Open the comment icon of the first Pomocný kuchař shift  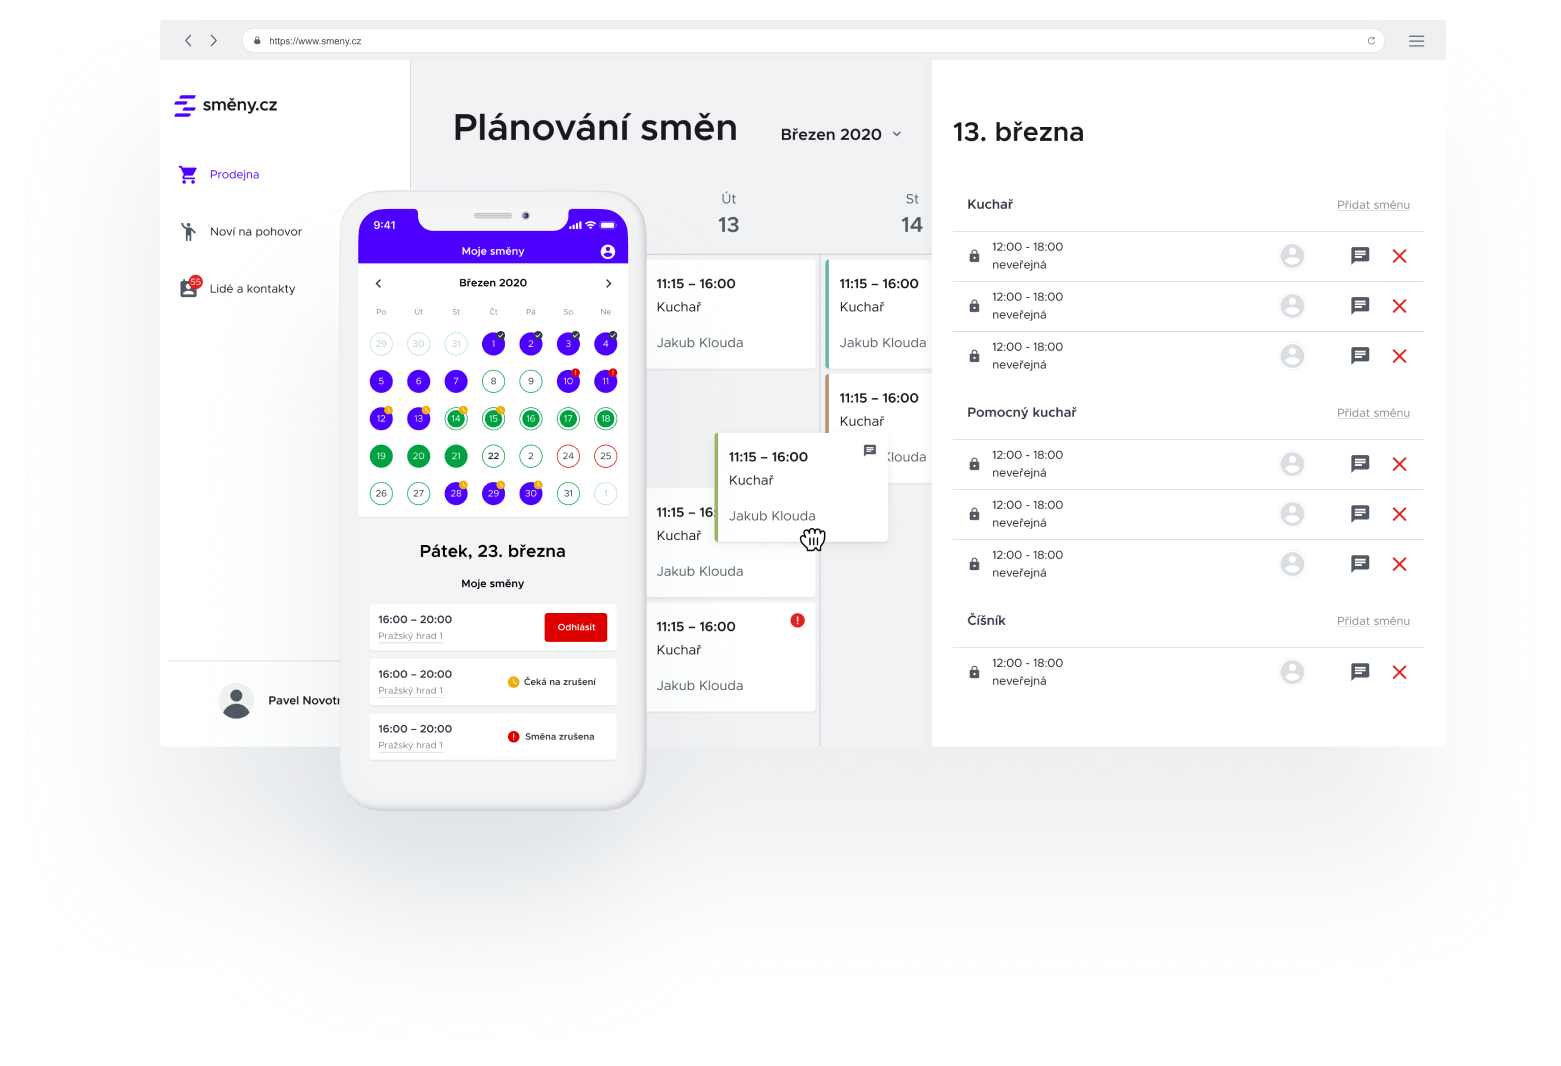click(1360, 464)
